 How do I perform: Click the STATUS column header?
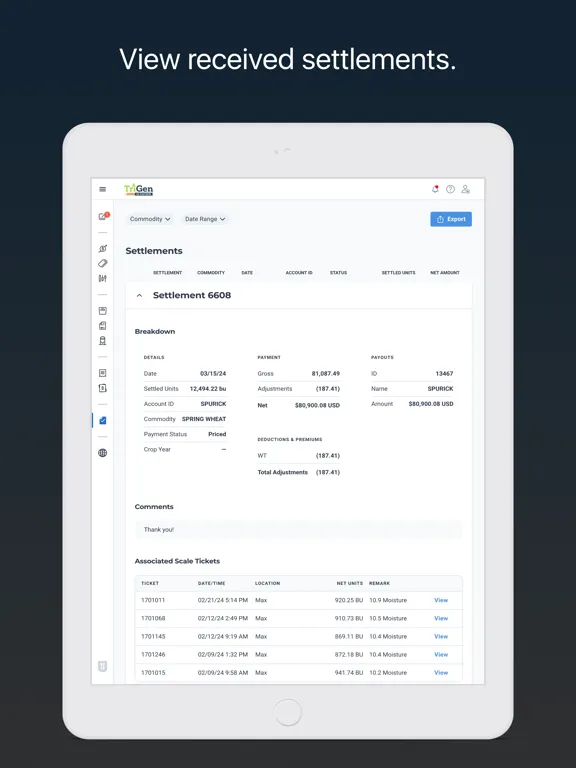pyautogui.click(x=338, y=273)
